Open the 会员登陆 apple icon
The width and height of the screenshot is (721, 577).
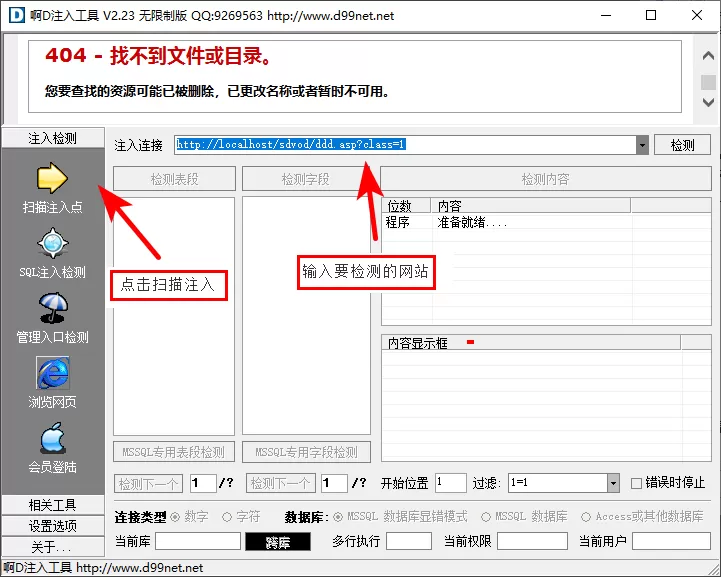click(x=53, y=438)
